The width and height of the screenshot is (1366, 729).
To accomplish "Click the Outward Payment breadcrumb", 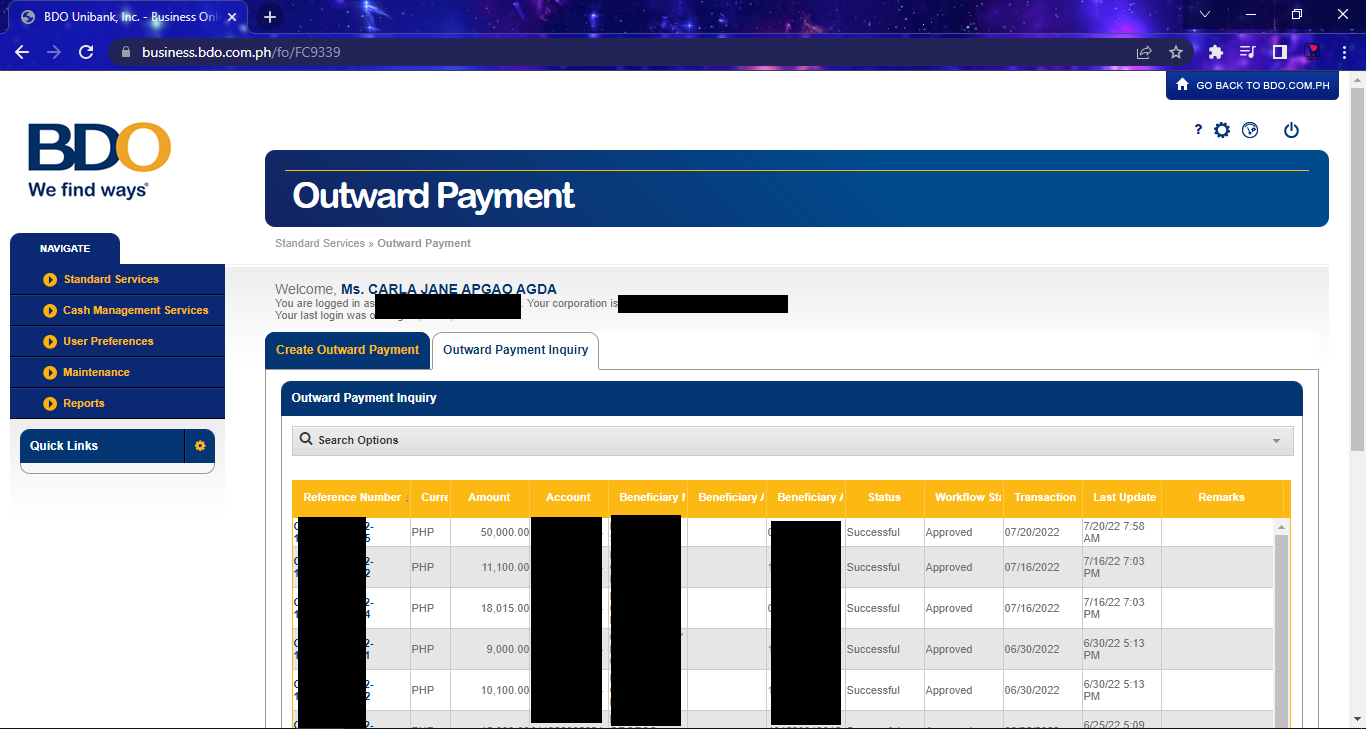I will (424, 243).
